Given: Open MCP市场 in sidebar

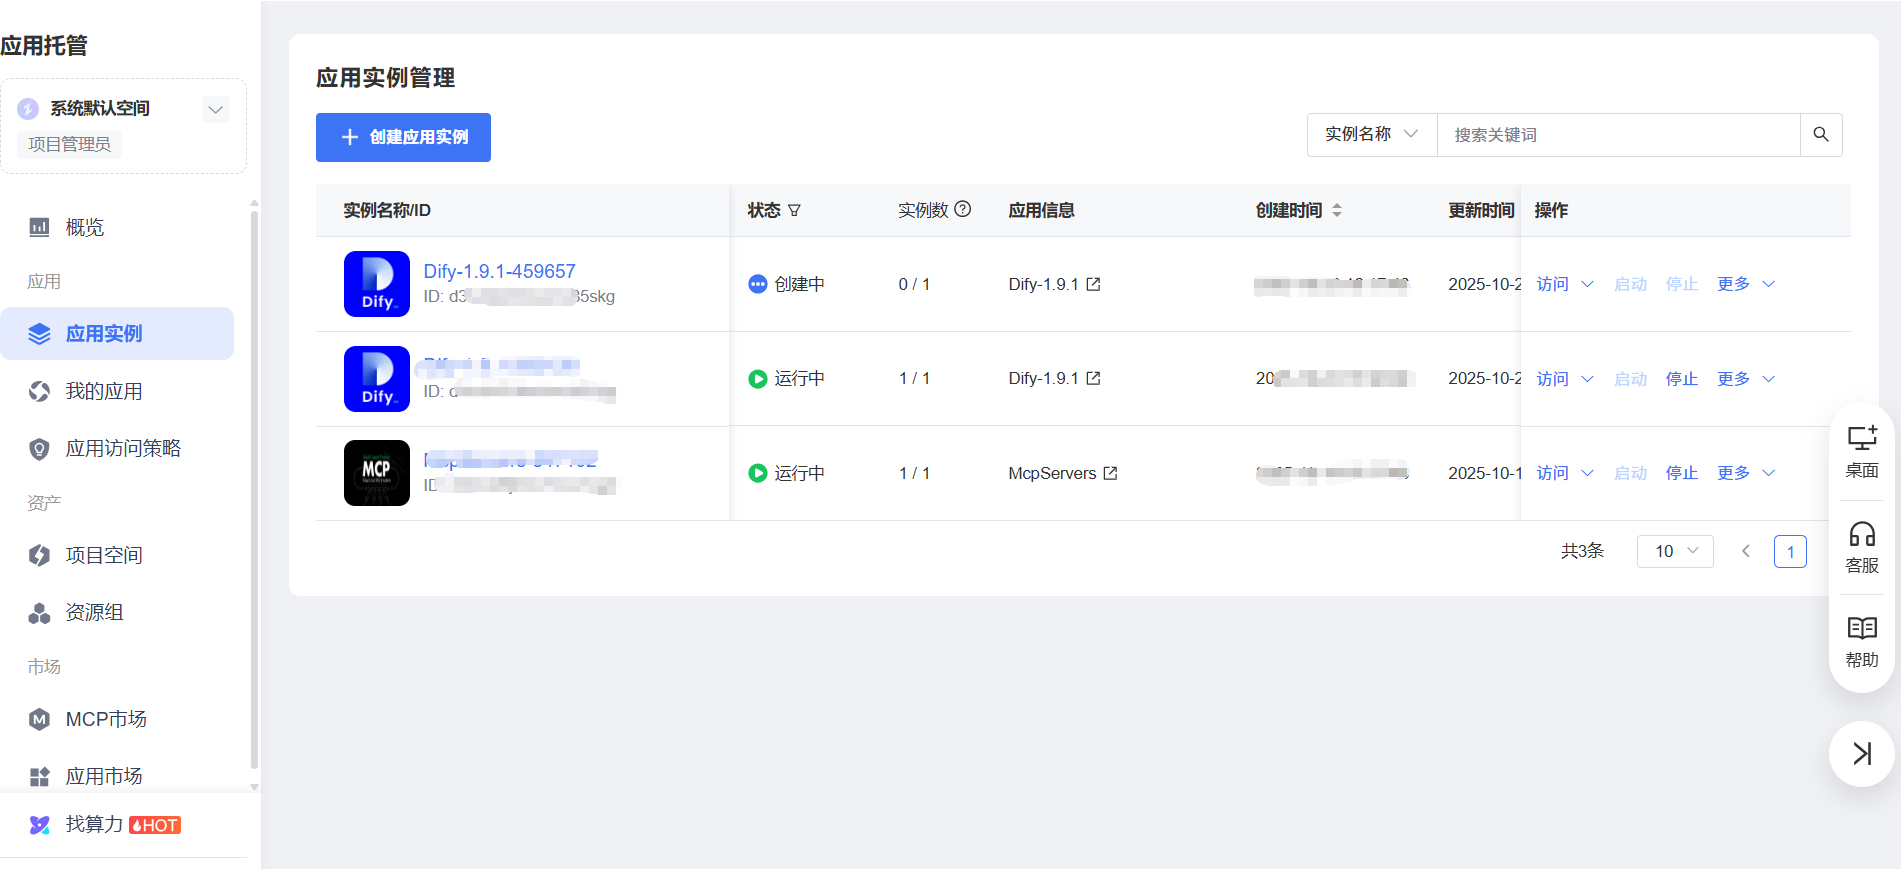Looking at the screenshot, I should (x=106, y=720).
